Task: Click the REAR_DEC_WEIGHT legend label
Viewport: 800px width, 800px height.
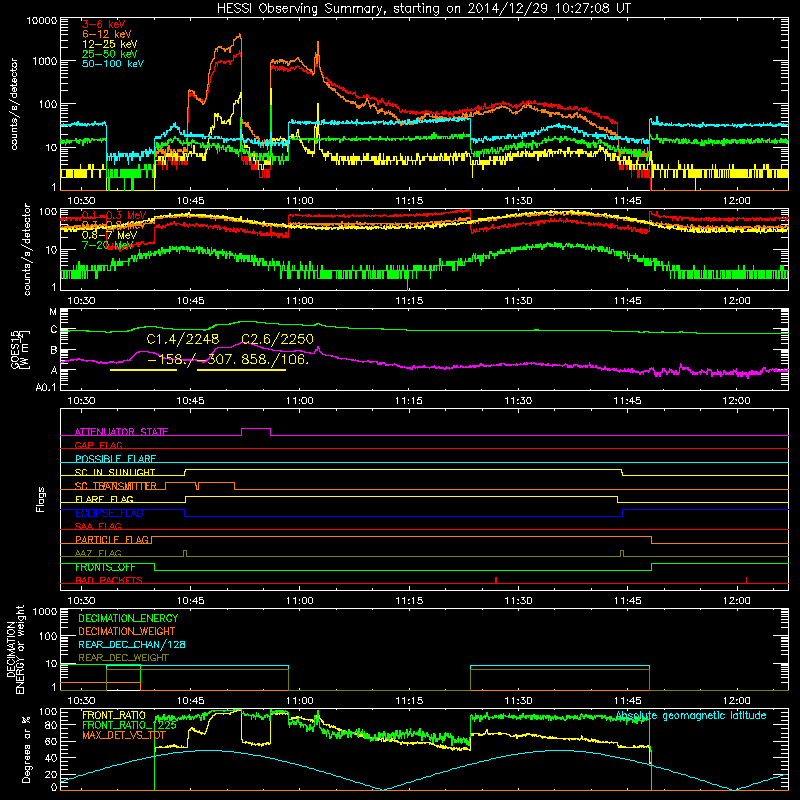Action: pyautogui.click(x=123, y=658)
